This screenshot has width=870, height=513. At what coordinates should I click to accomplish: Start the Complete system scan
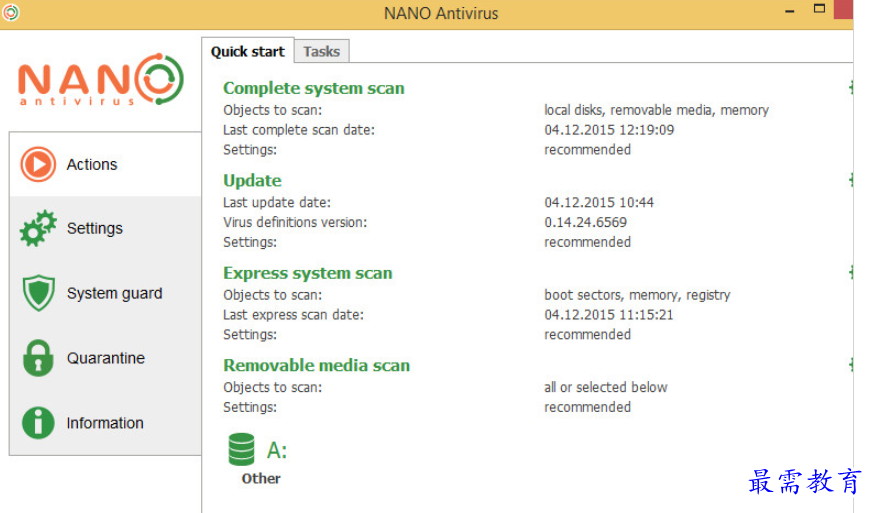313,88
